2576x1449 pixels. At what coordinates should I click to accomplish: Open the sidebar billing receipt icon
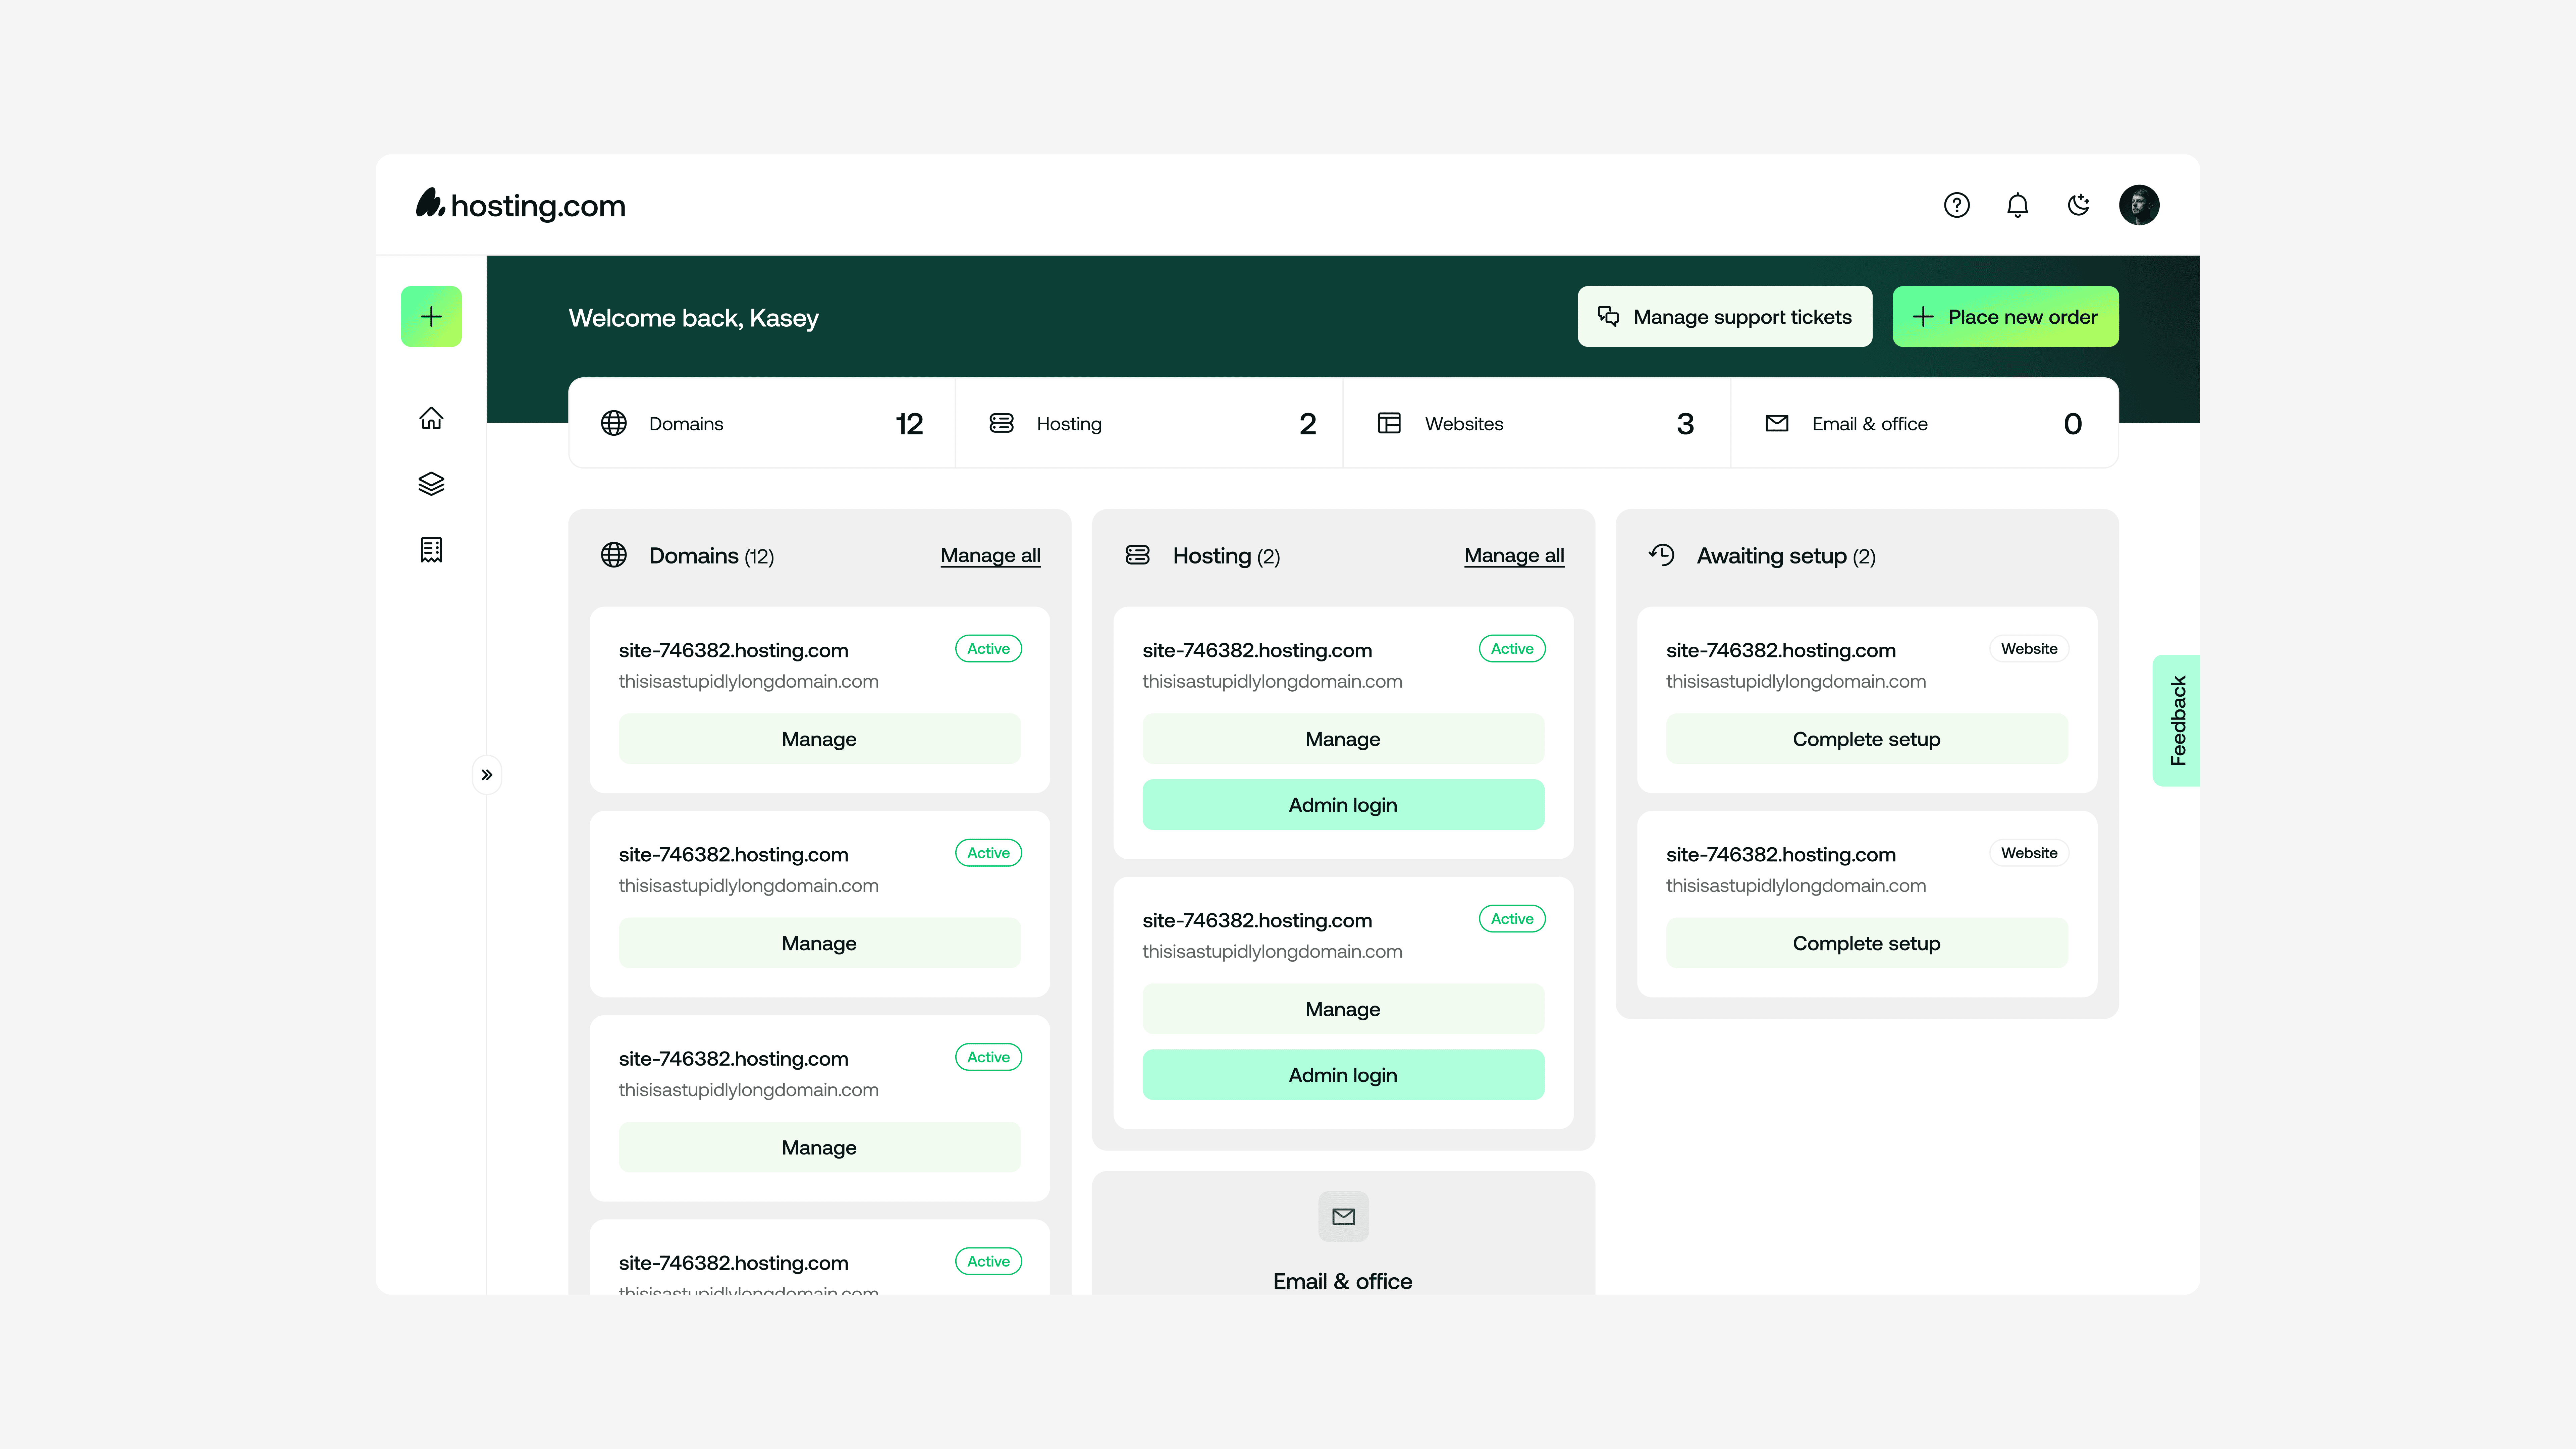tap(431, 550)
